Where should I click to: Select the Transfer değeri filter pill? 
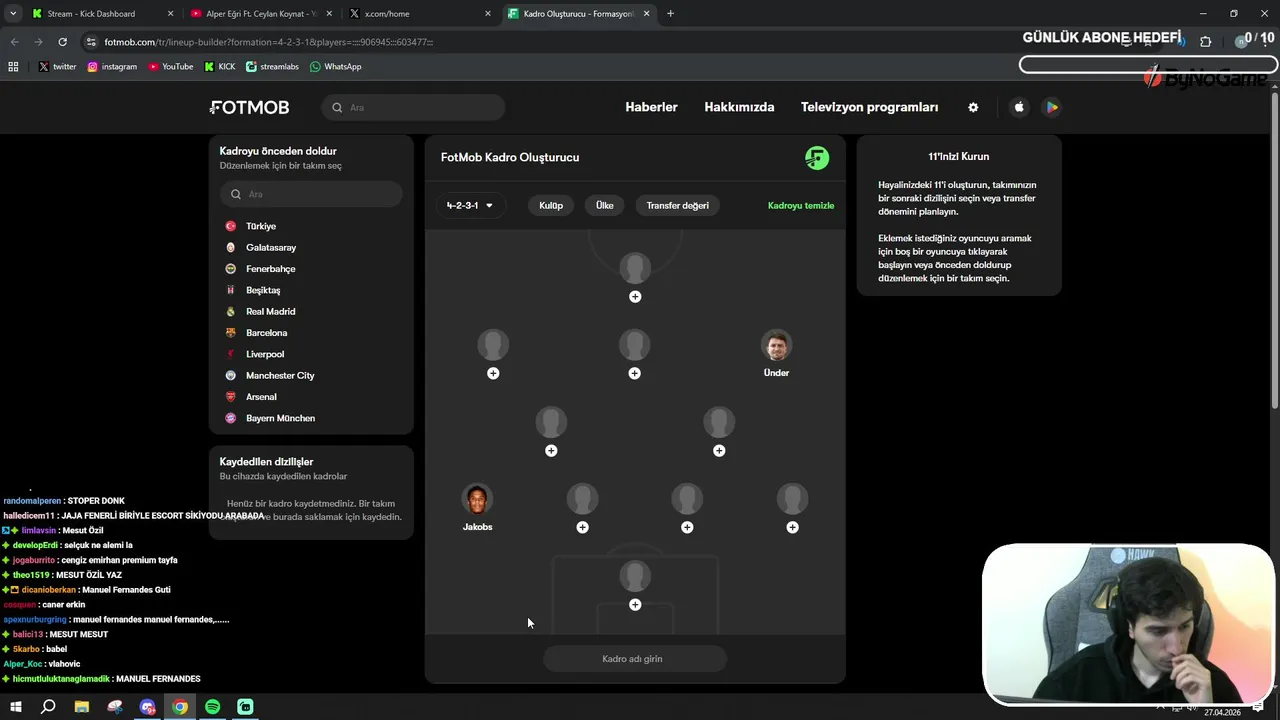pyautogui.click(x=678, y=206)
